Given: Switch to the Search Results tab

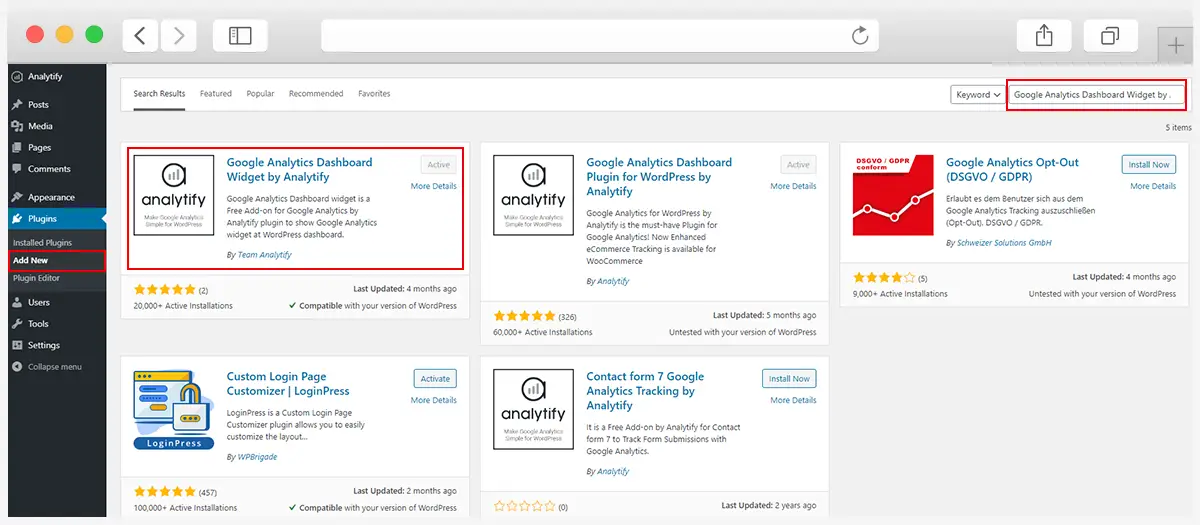Looking at the screenshot, I should 159,94.
